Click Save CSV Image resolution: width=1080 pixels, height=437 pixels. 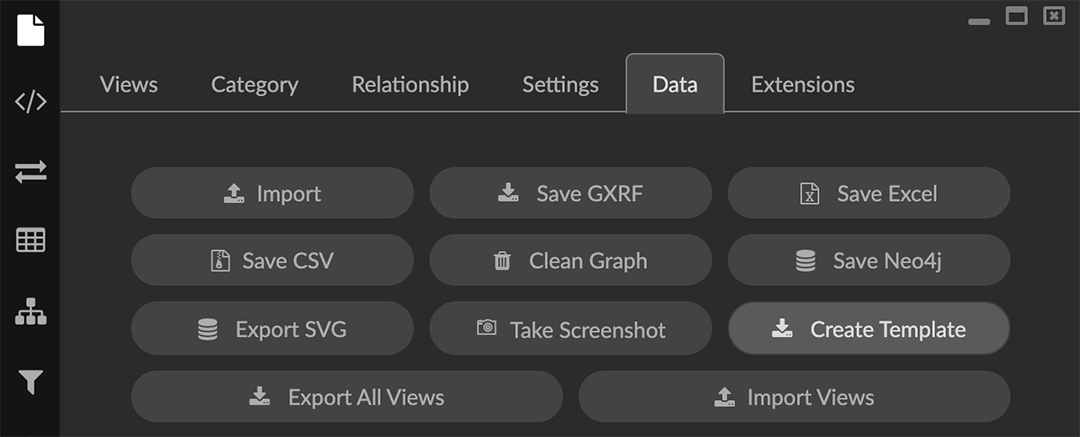(x=272, y=261)
